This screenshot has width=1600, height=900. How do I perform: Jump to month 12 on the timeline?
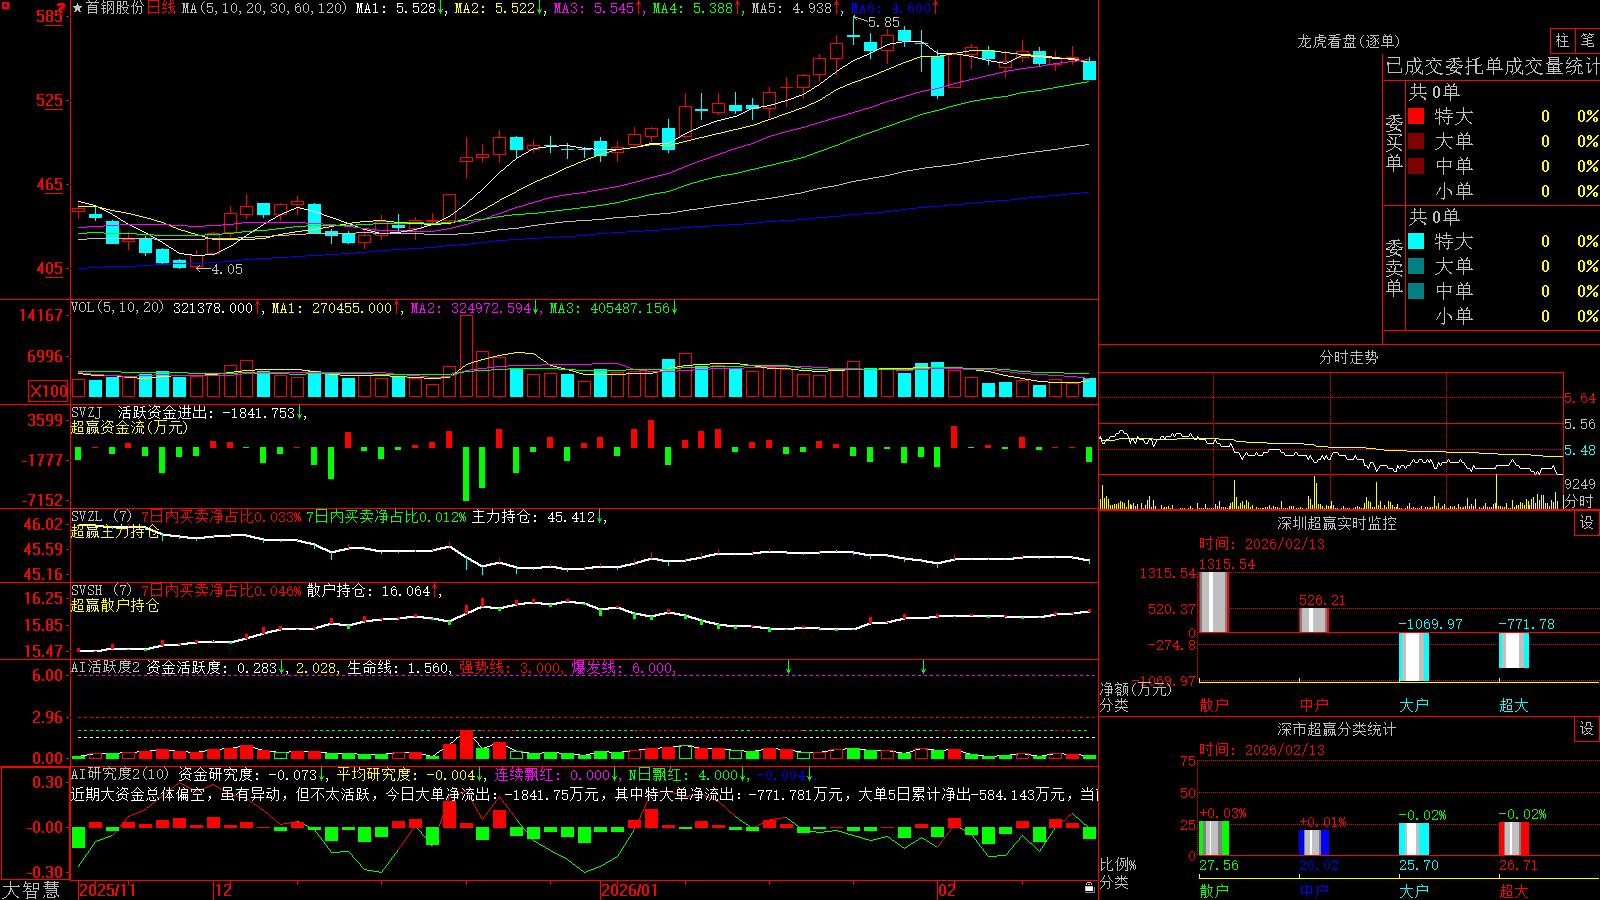[224, 890]
